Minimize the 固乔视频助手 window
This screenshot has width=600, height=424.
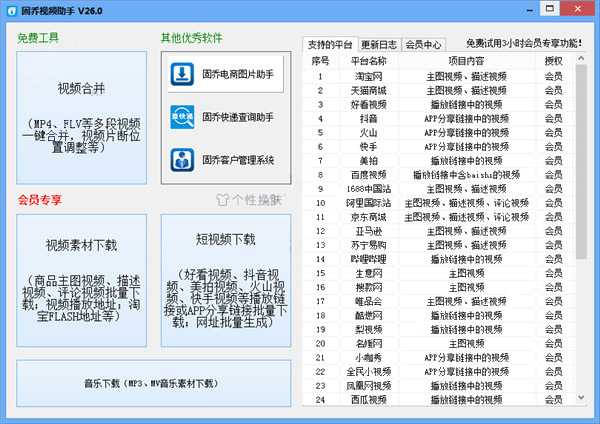coord(530,10)
